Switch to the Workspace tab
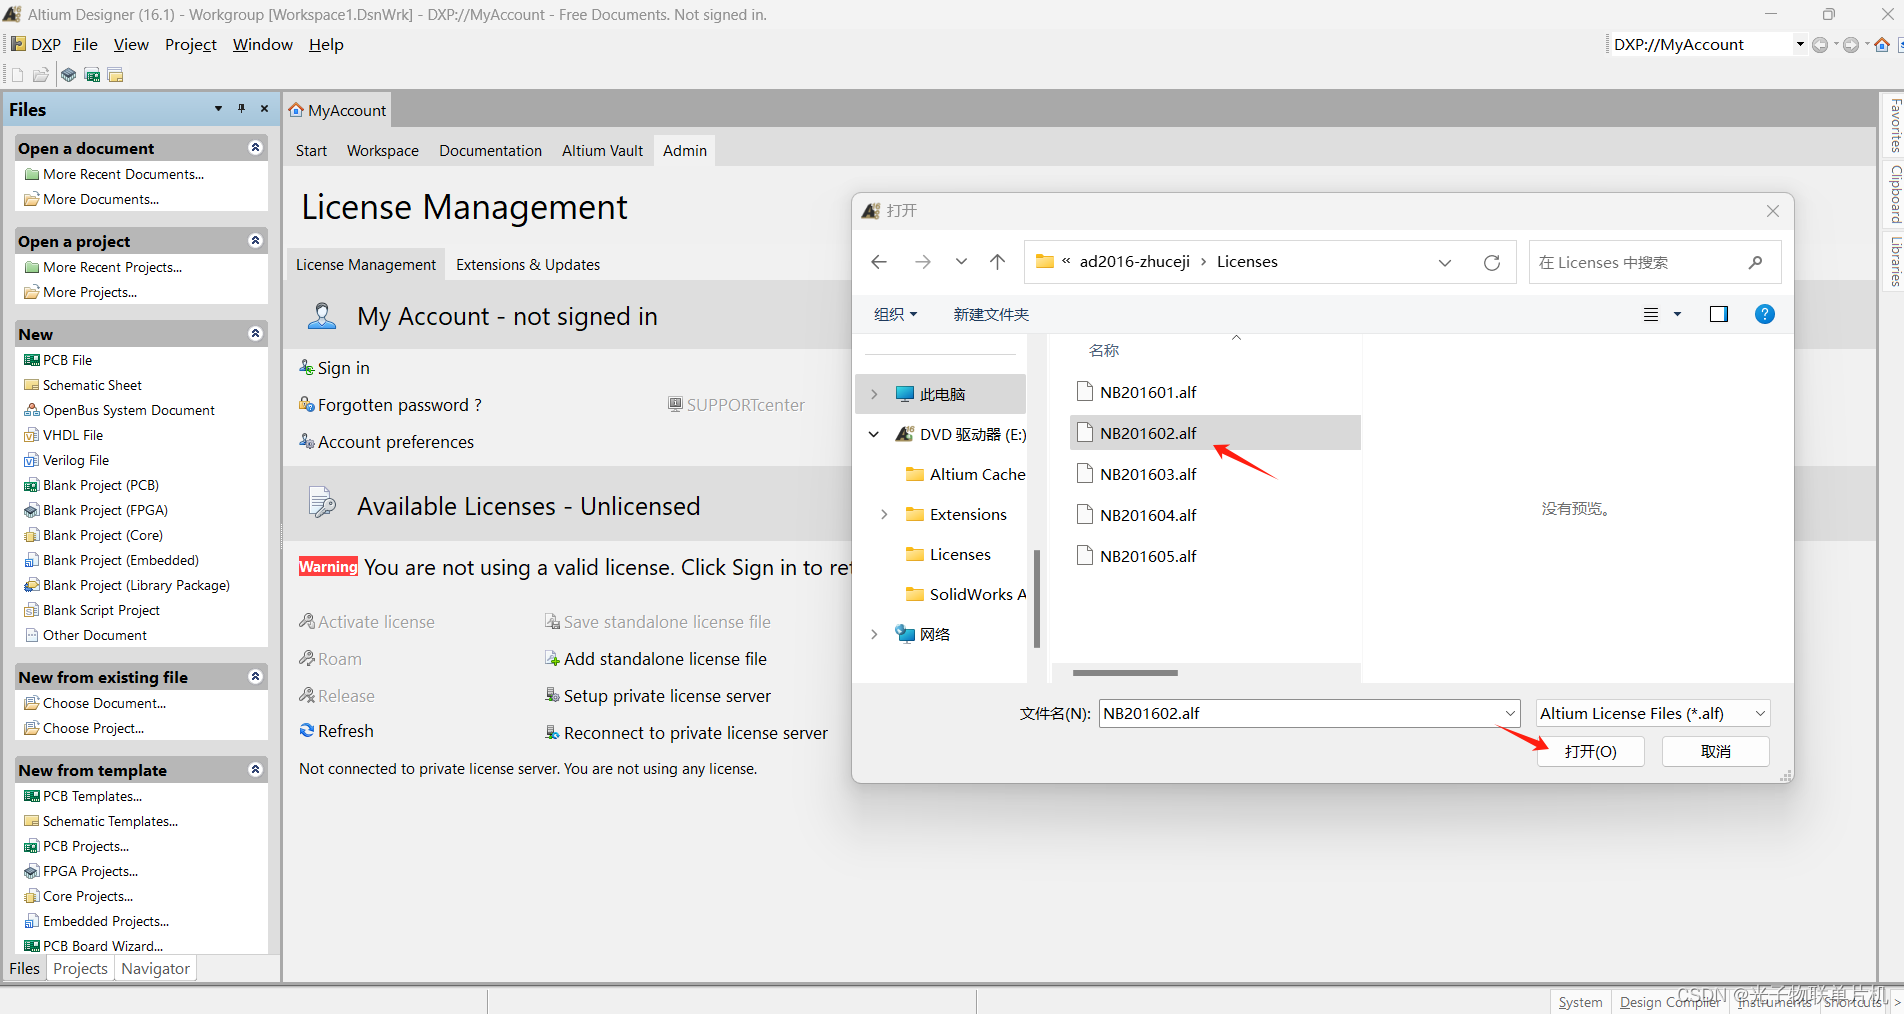 click(x=383, y=151)
